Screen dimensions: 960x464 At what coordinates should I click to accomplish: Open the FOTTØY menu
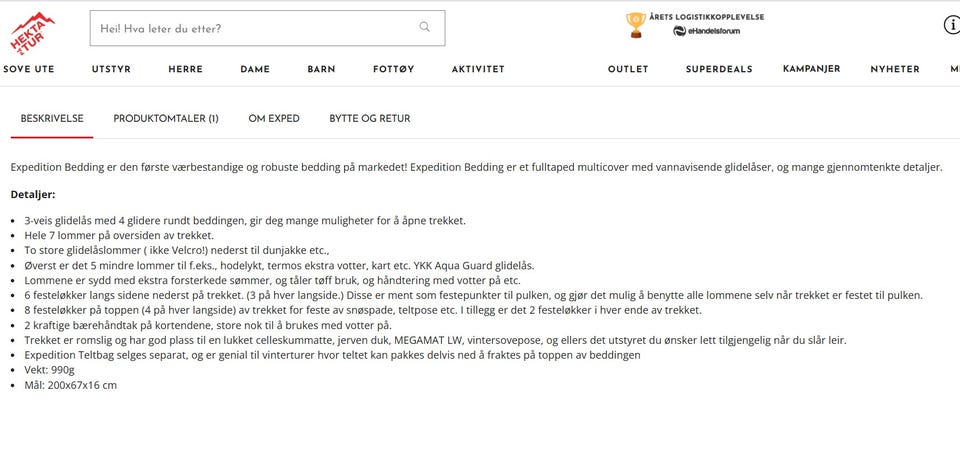[x=394, y=70]
